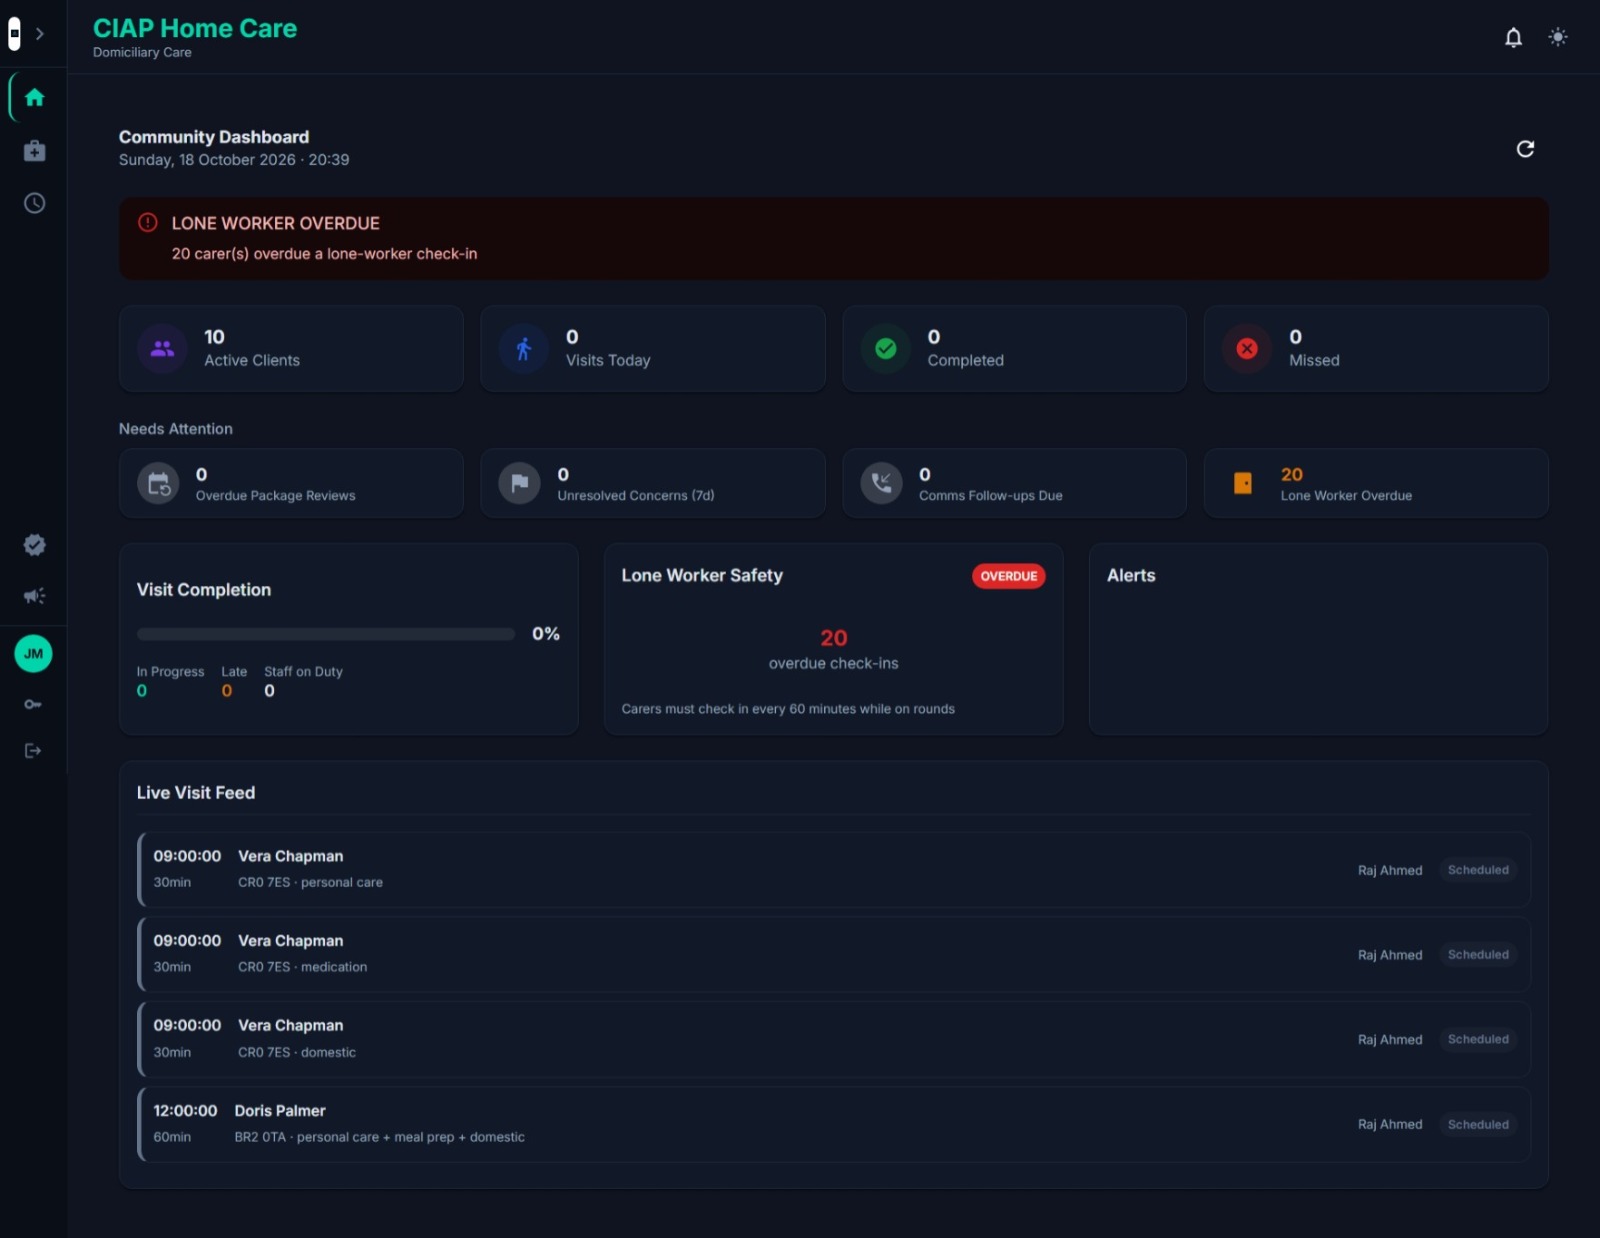
Task: Click the Visit Completion progress bar
Action: (x=326, y=634)
